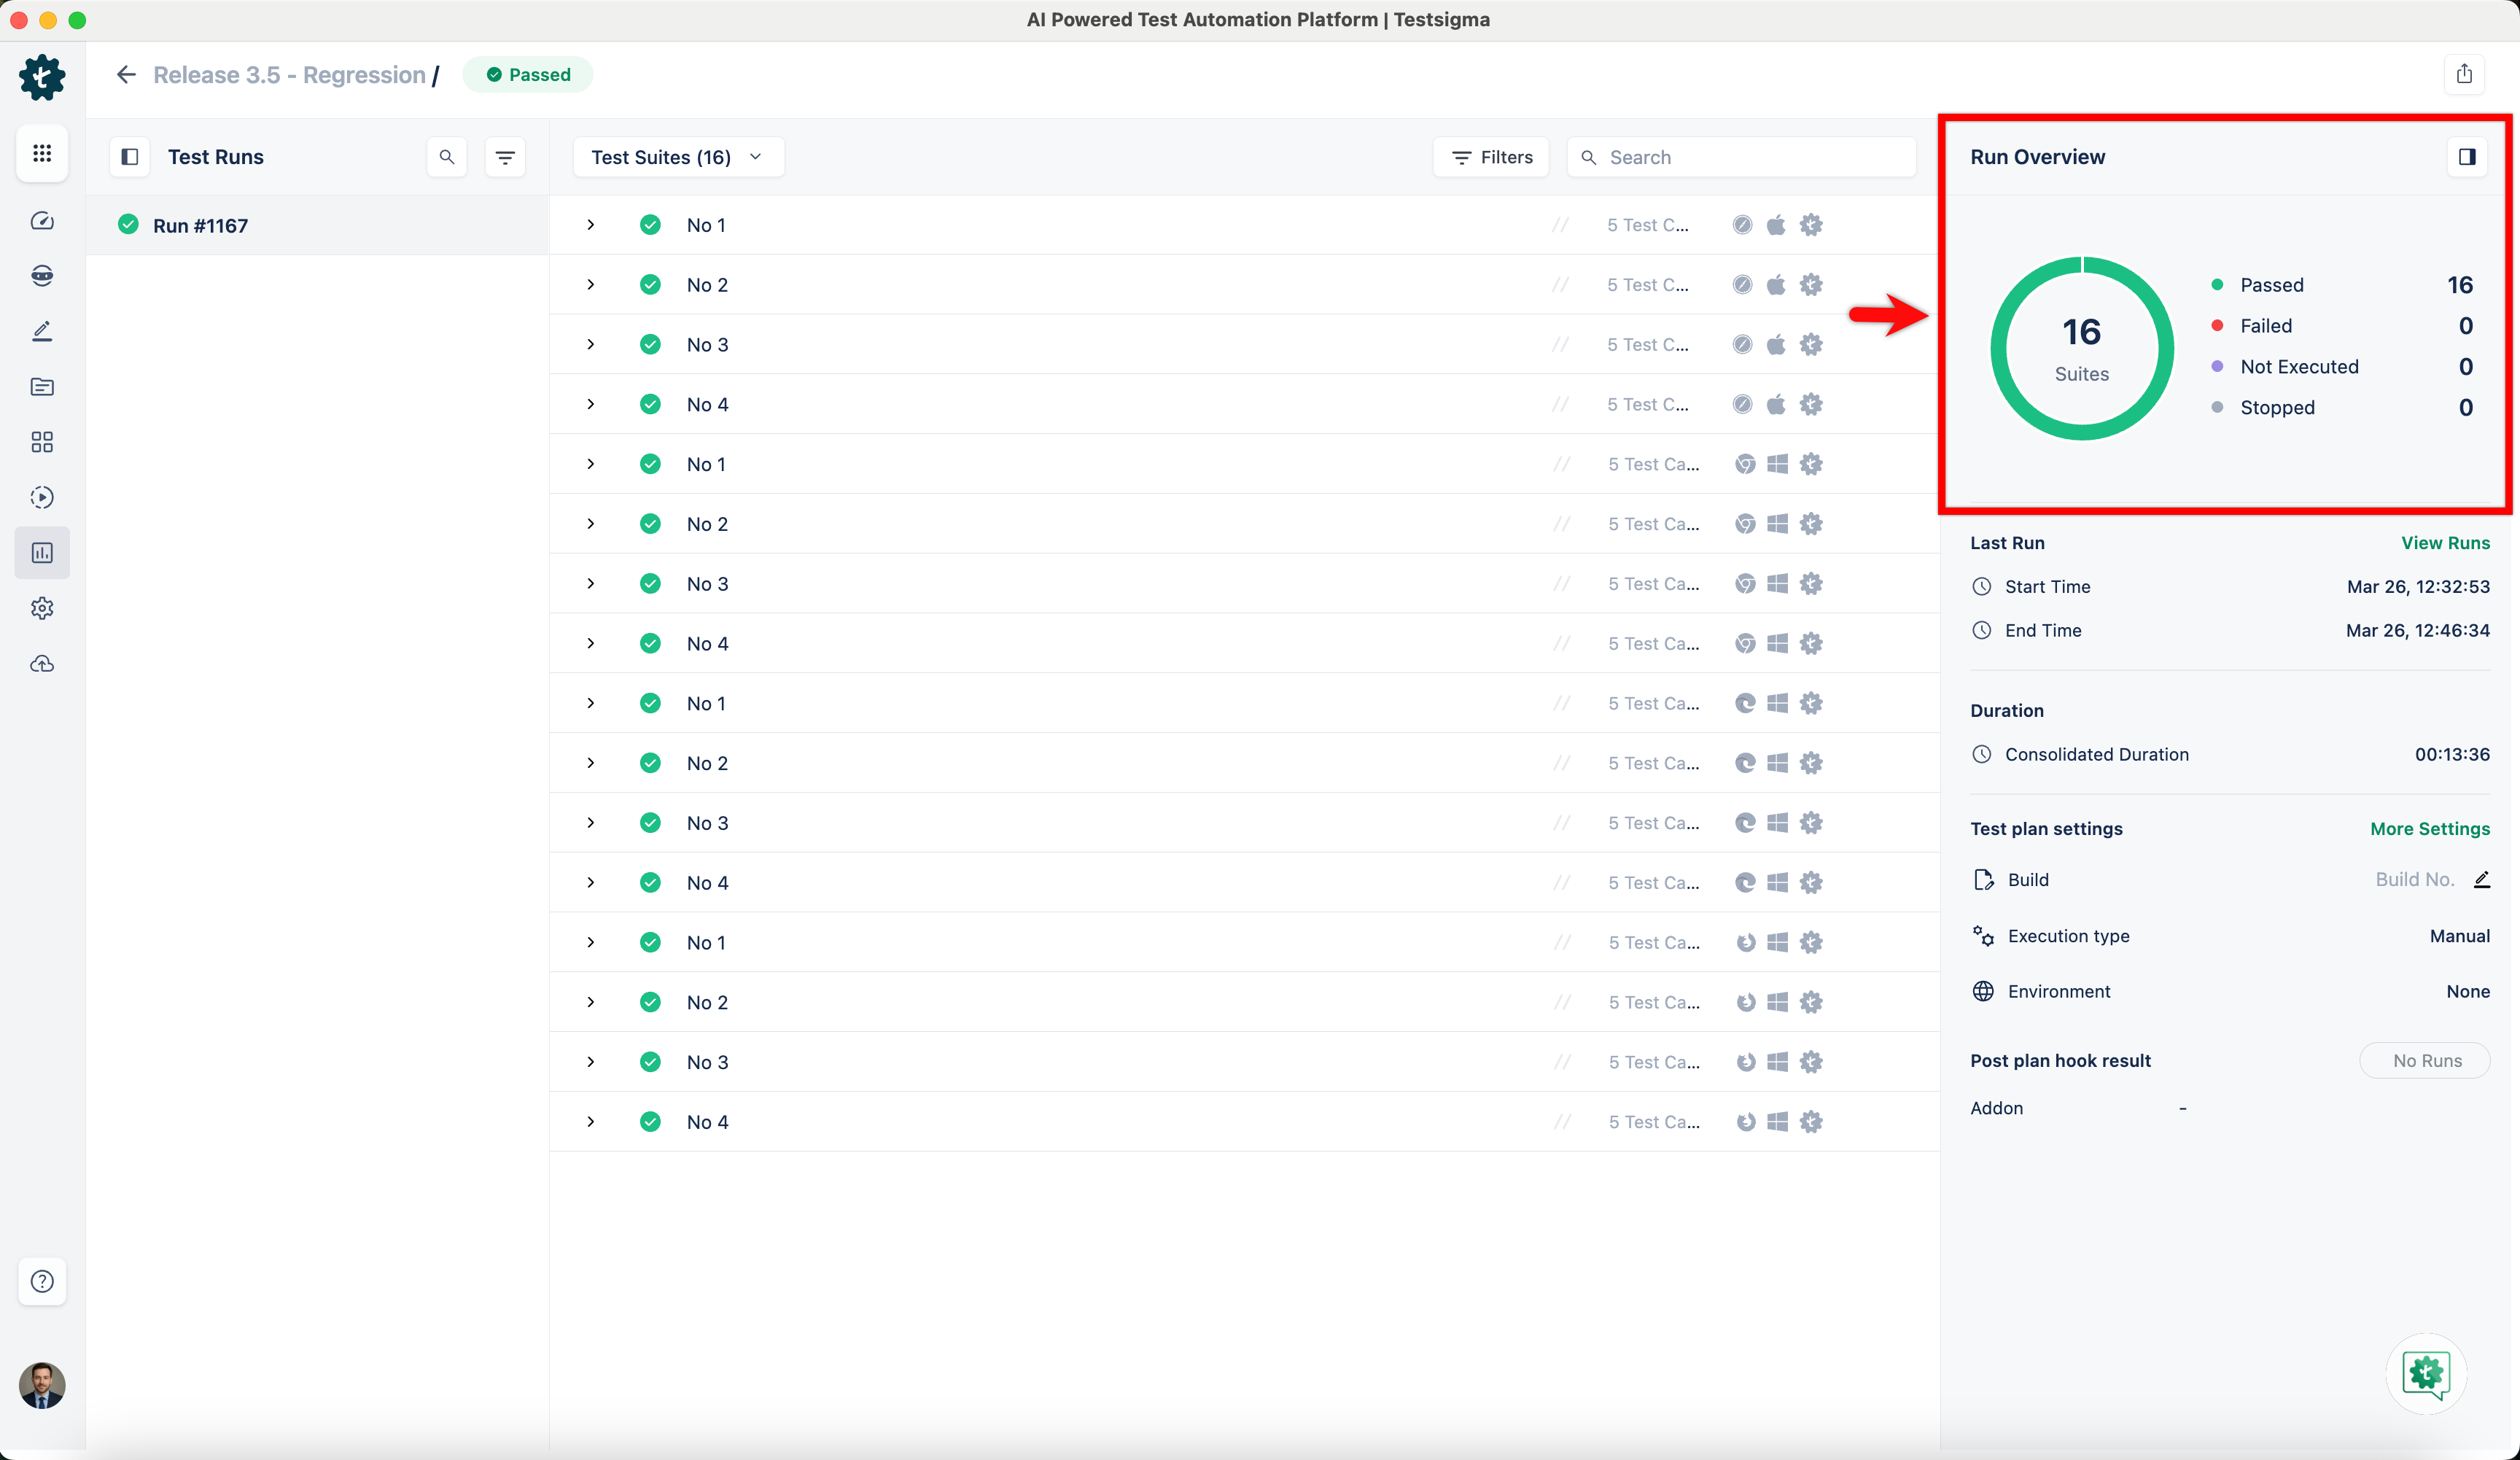Open the Testsigma chat assistant icon
Image resolution: width=2520 pixels, height=1460 pixels.
click(x=2425, y=1373)
